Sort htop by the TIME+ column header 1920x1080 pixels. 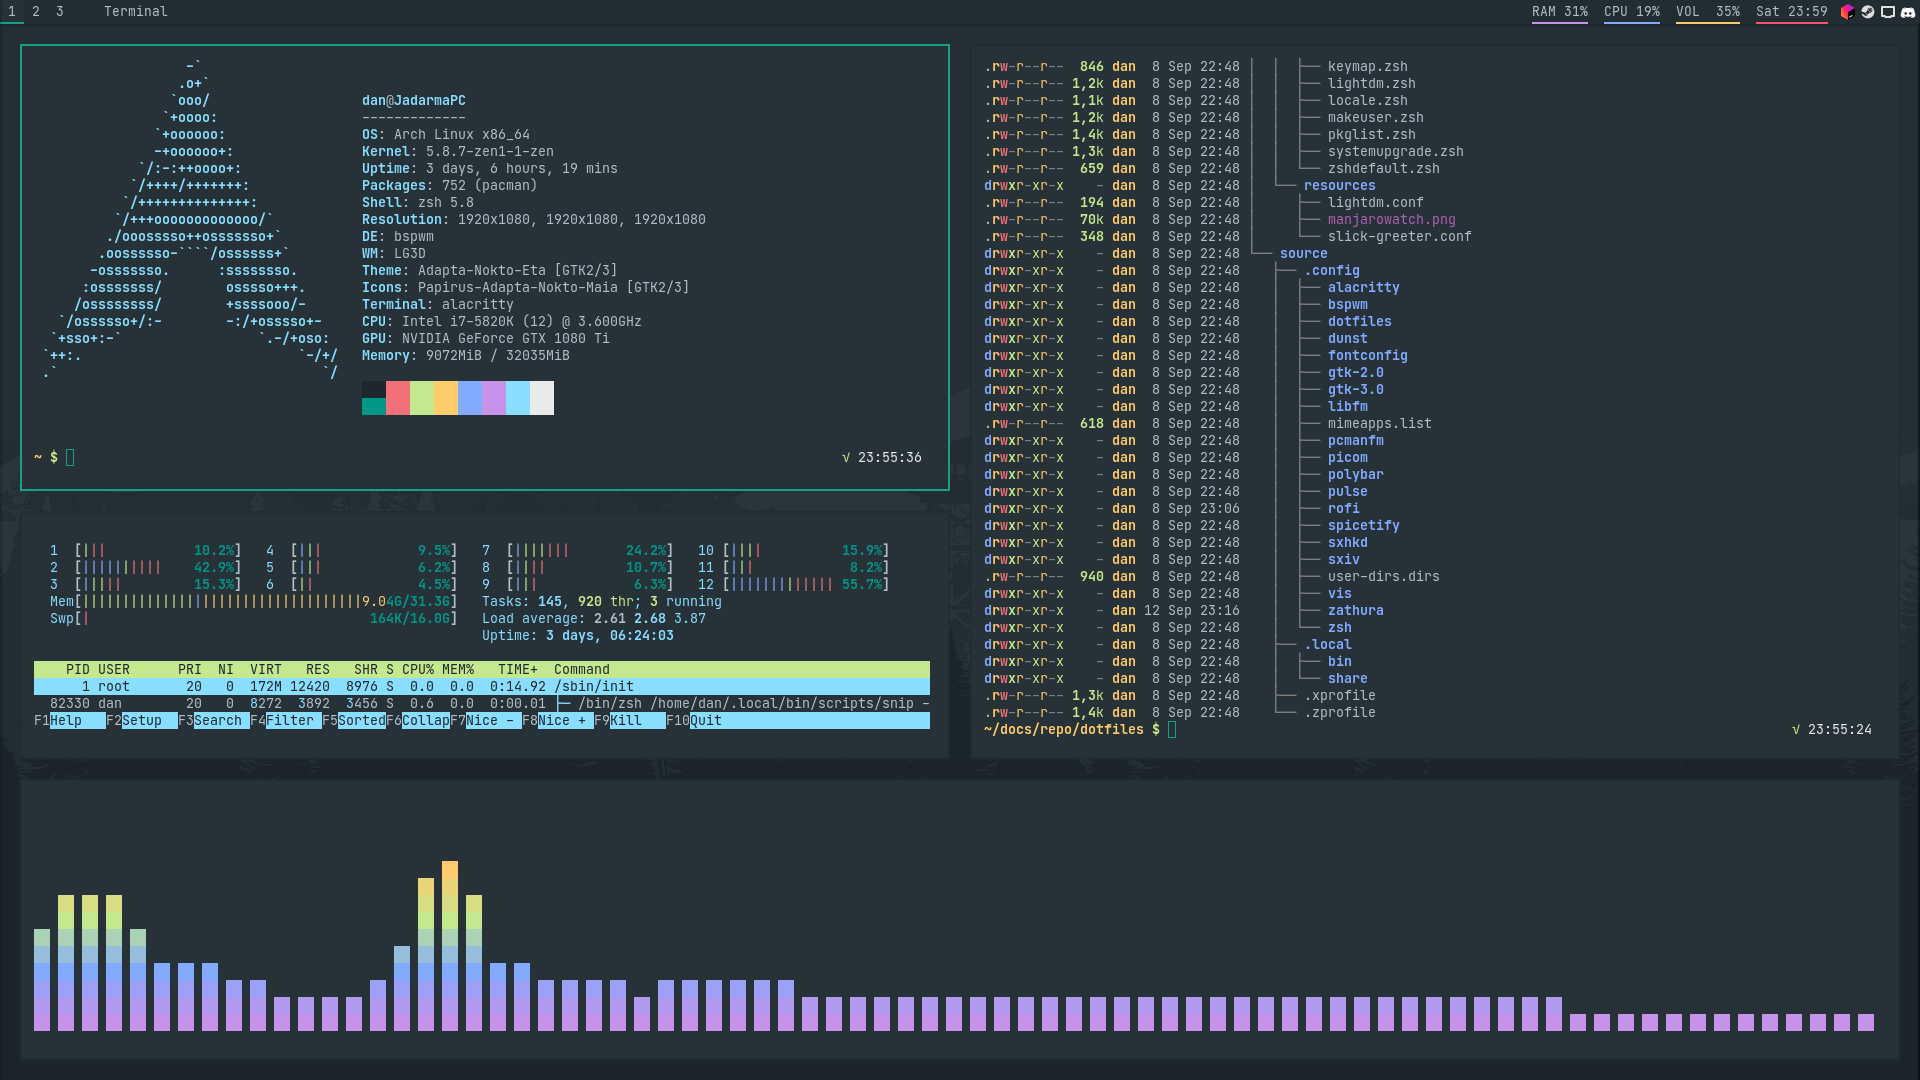pos(518,670)
